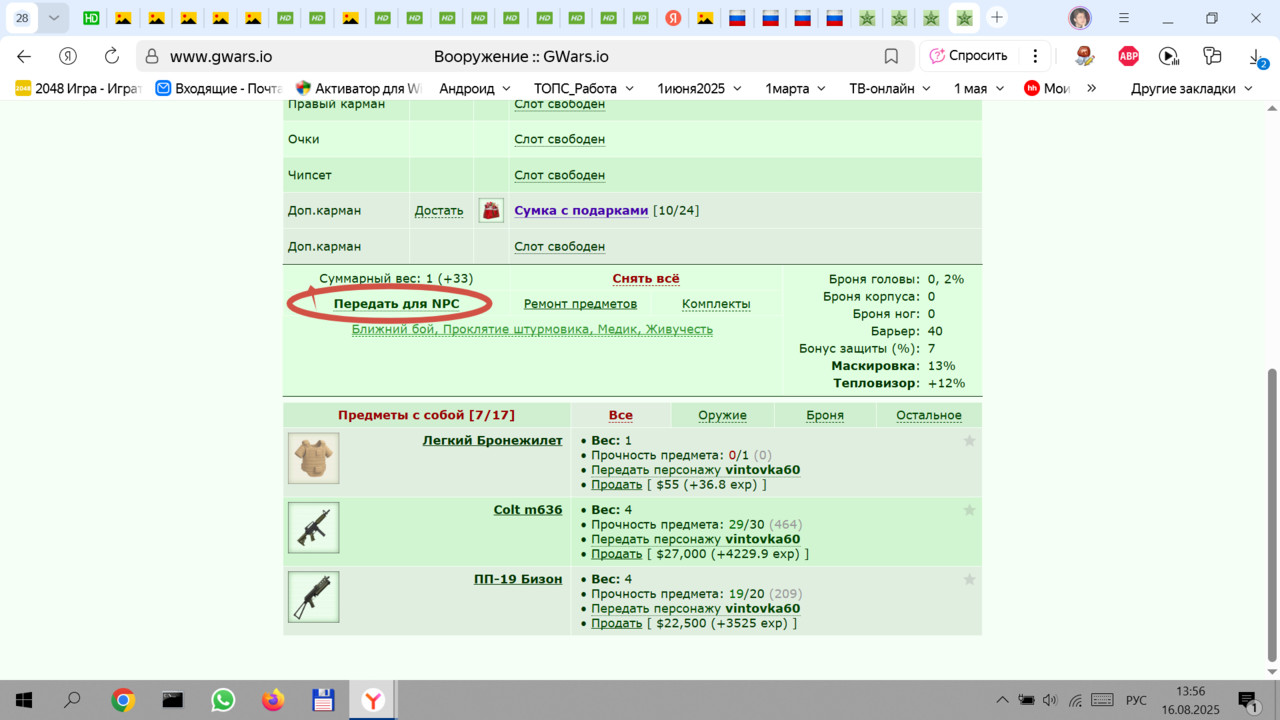This screenshot has height=720, width=1280.
Task: Click Передать персонажу under ПП-19 Бизон
Action: click(695, 608)
